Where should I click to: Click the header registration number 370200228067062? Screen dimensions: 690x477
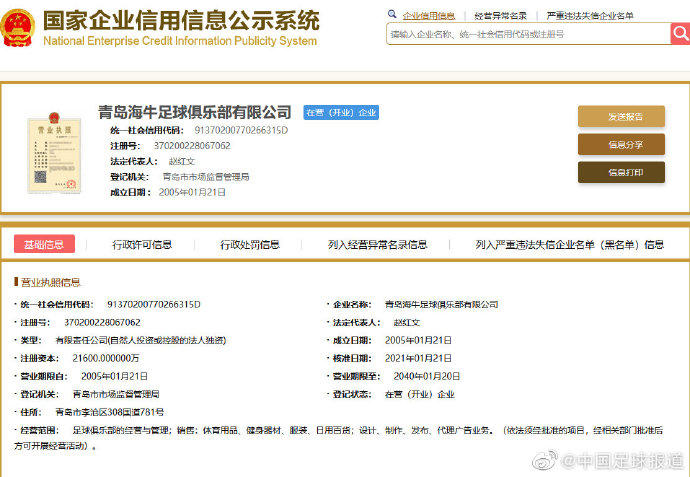click(x=192, y=146)
